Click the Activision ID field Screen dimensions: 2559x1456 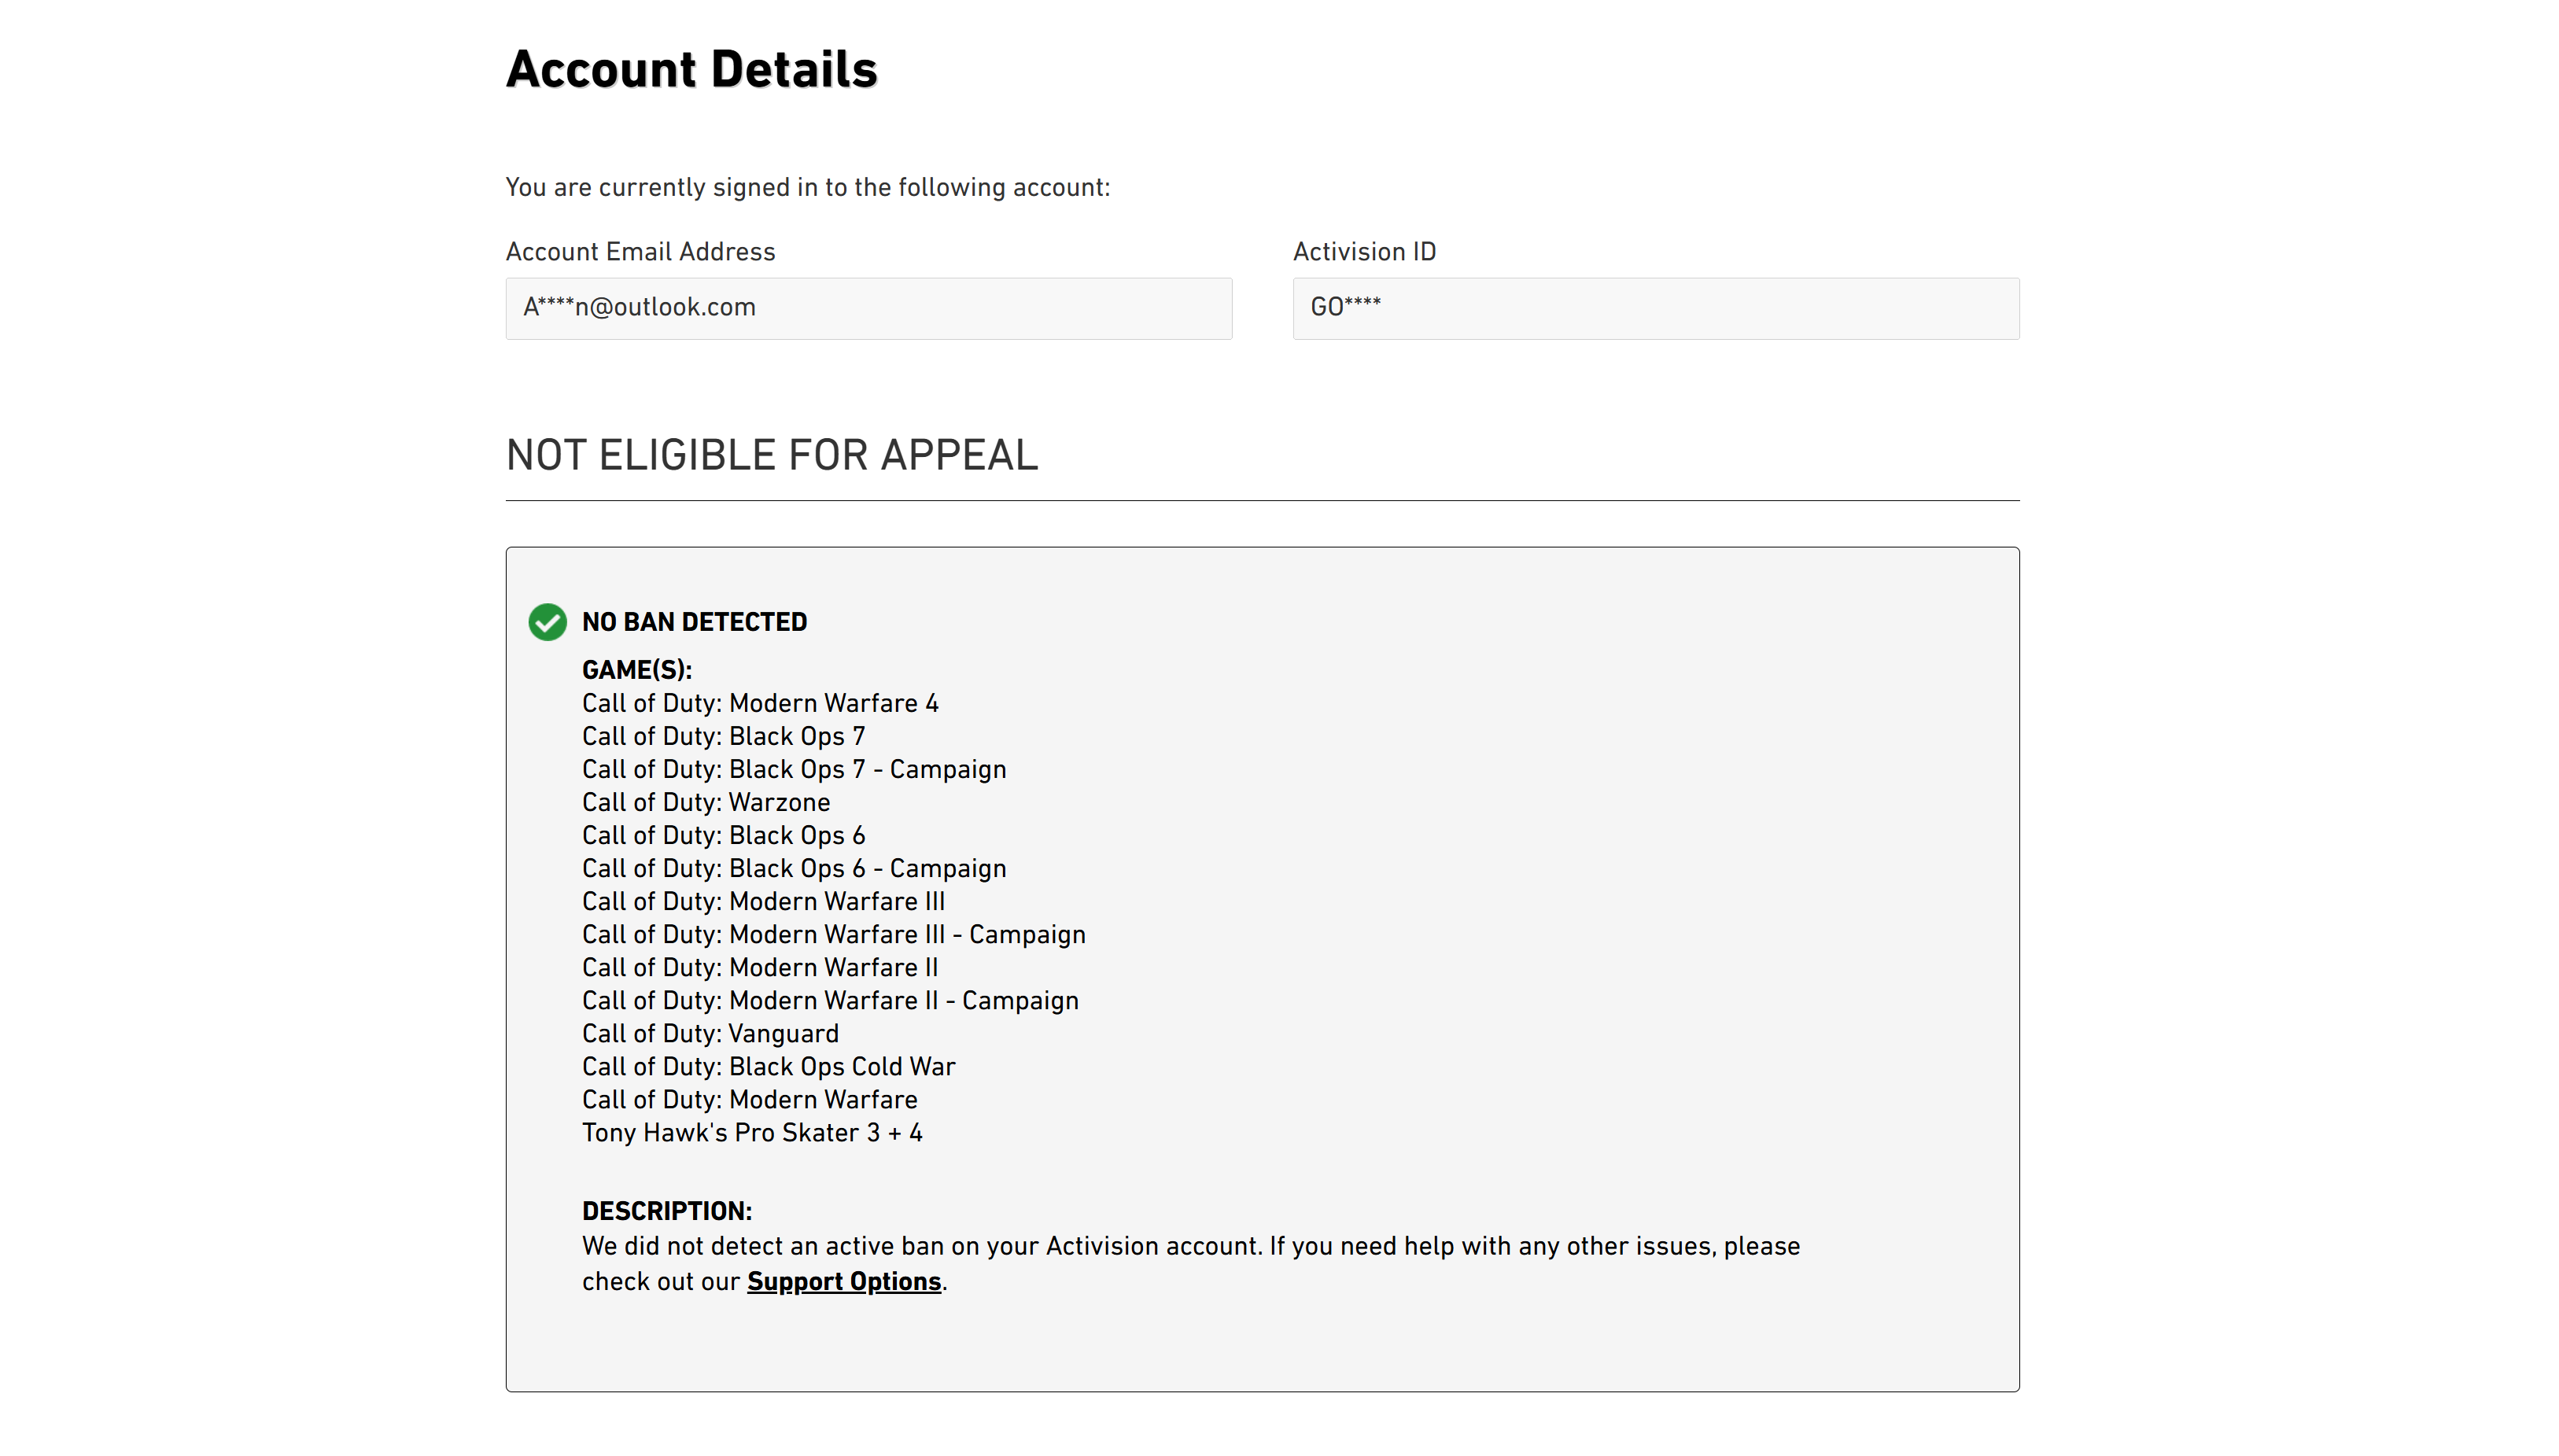pyautogui.click(x=1655, y=308)
